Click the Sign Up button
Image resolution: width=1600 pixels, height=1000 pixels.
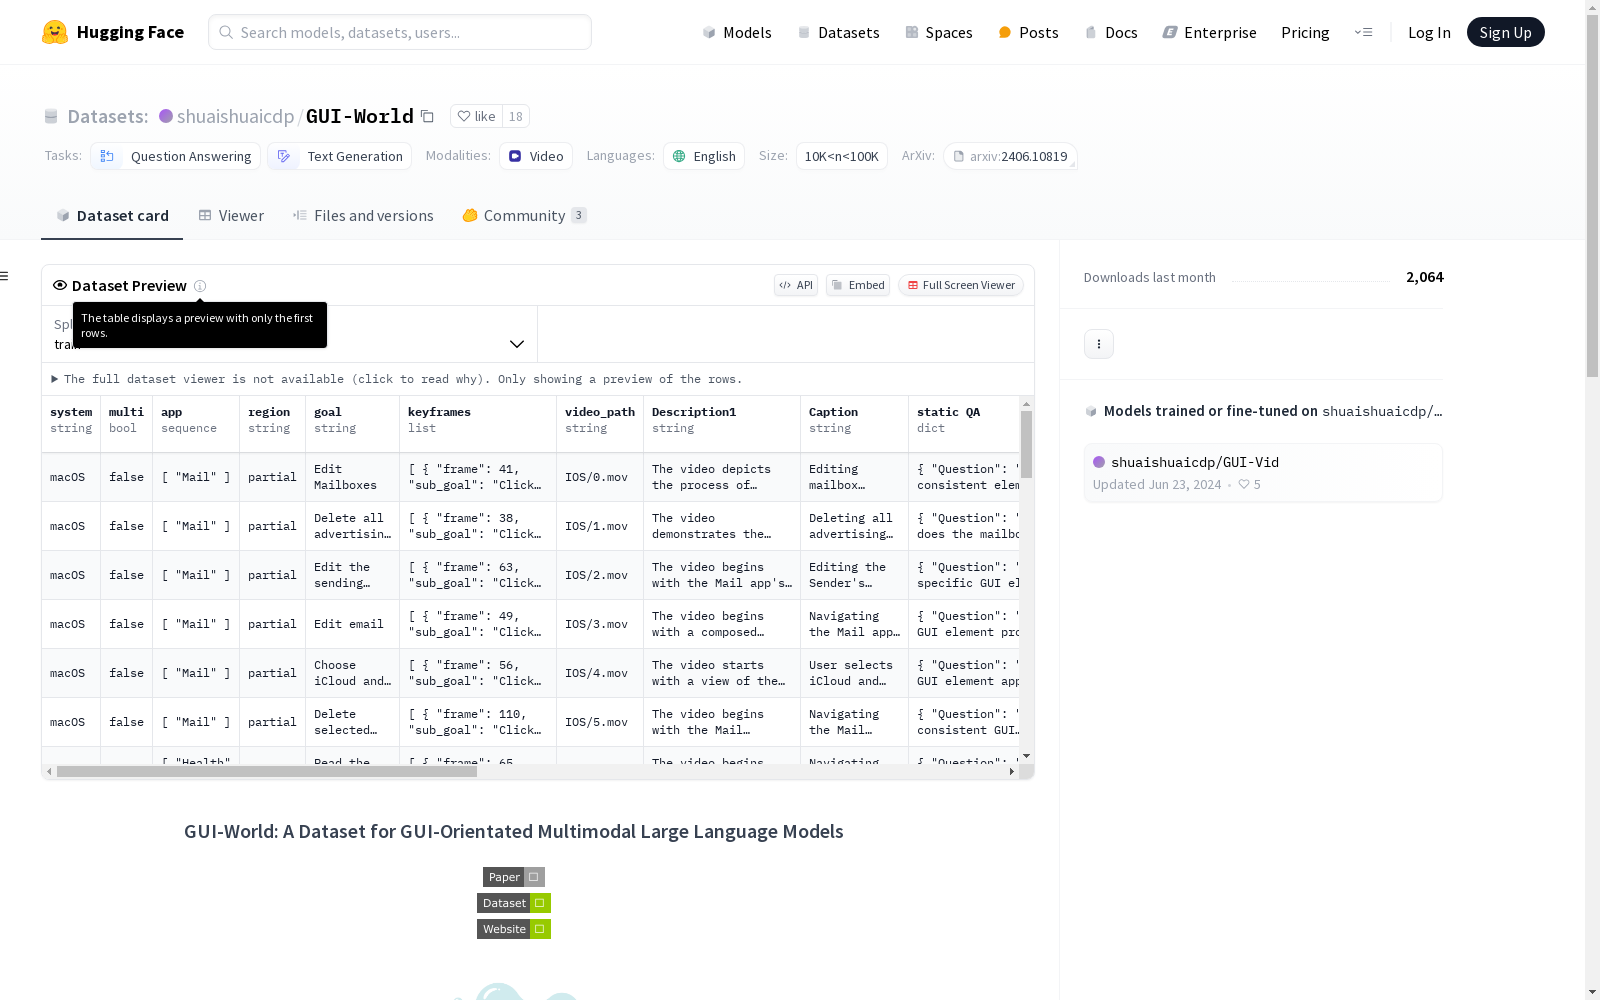[1505, 32]
